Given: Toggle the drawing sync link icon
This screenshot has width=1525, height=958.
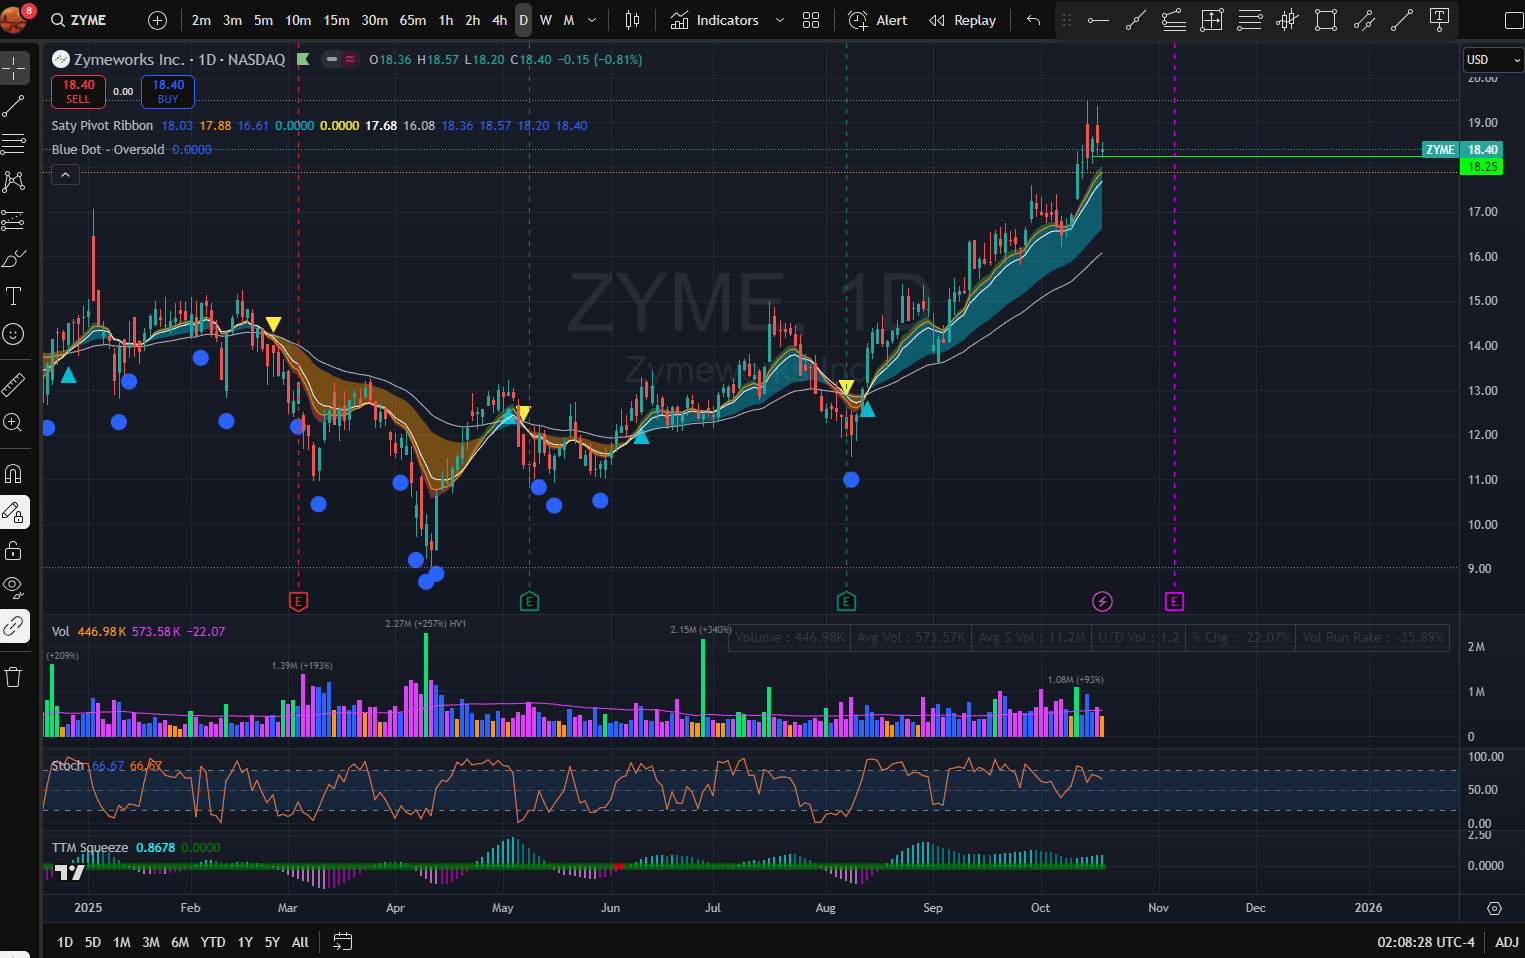Looking at the screenshot, I should click(x=14, y=626).
